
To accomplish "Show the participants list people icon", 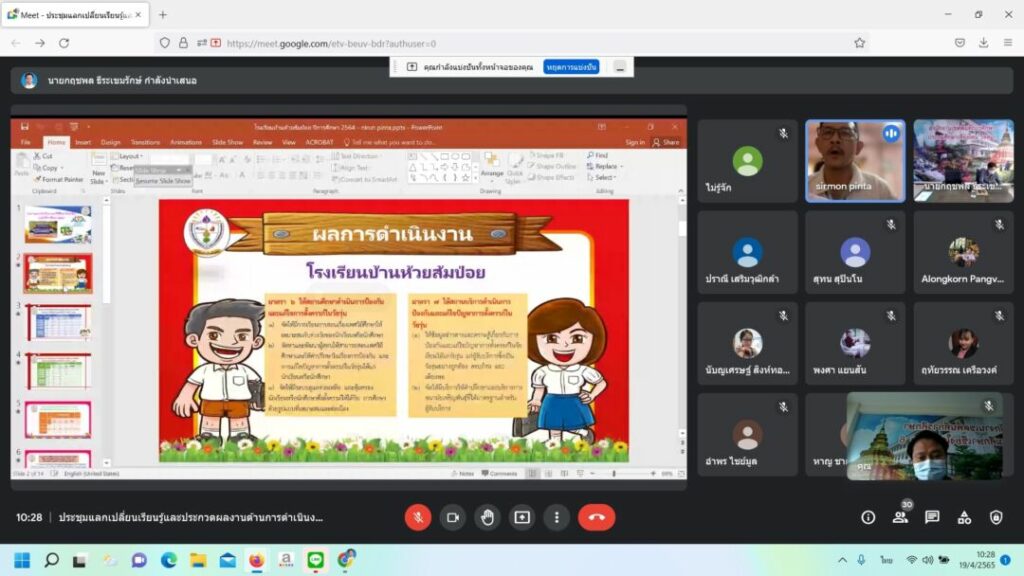I will pyautogui.click(x=900, y=517).
